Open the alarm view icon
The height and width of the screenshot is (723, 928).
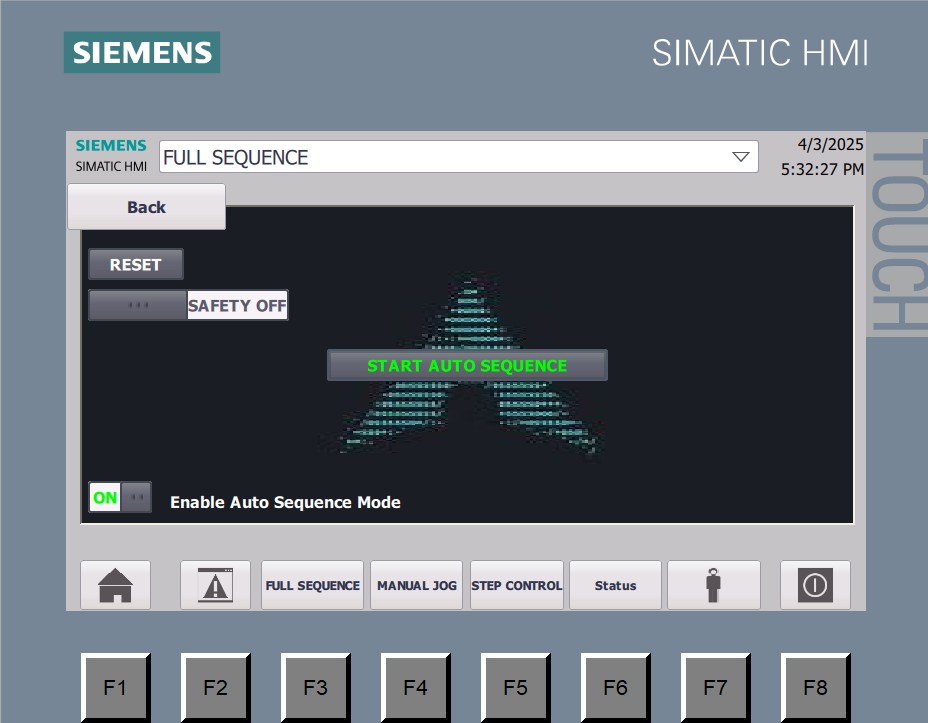point(215,585)
